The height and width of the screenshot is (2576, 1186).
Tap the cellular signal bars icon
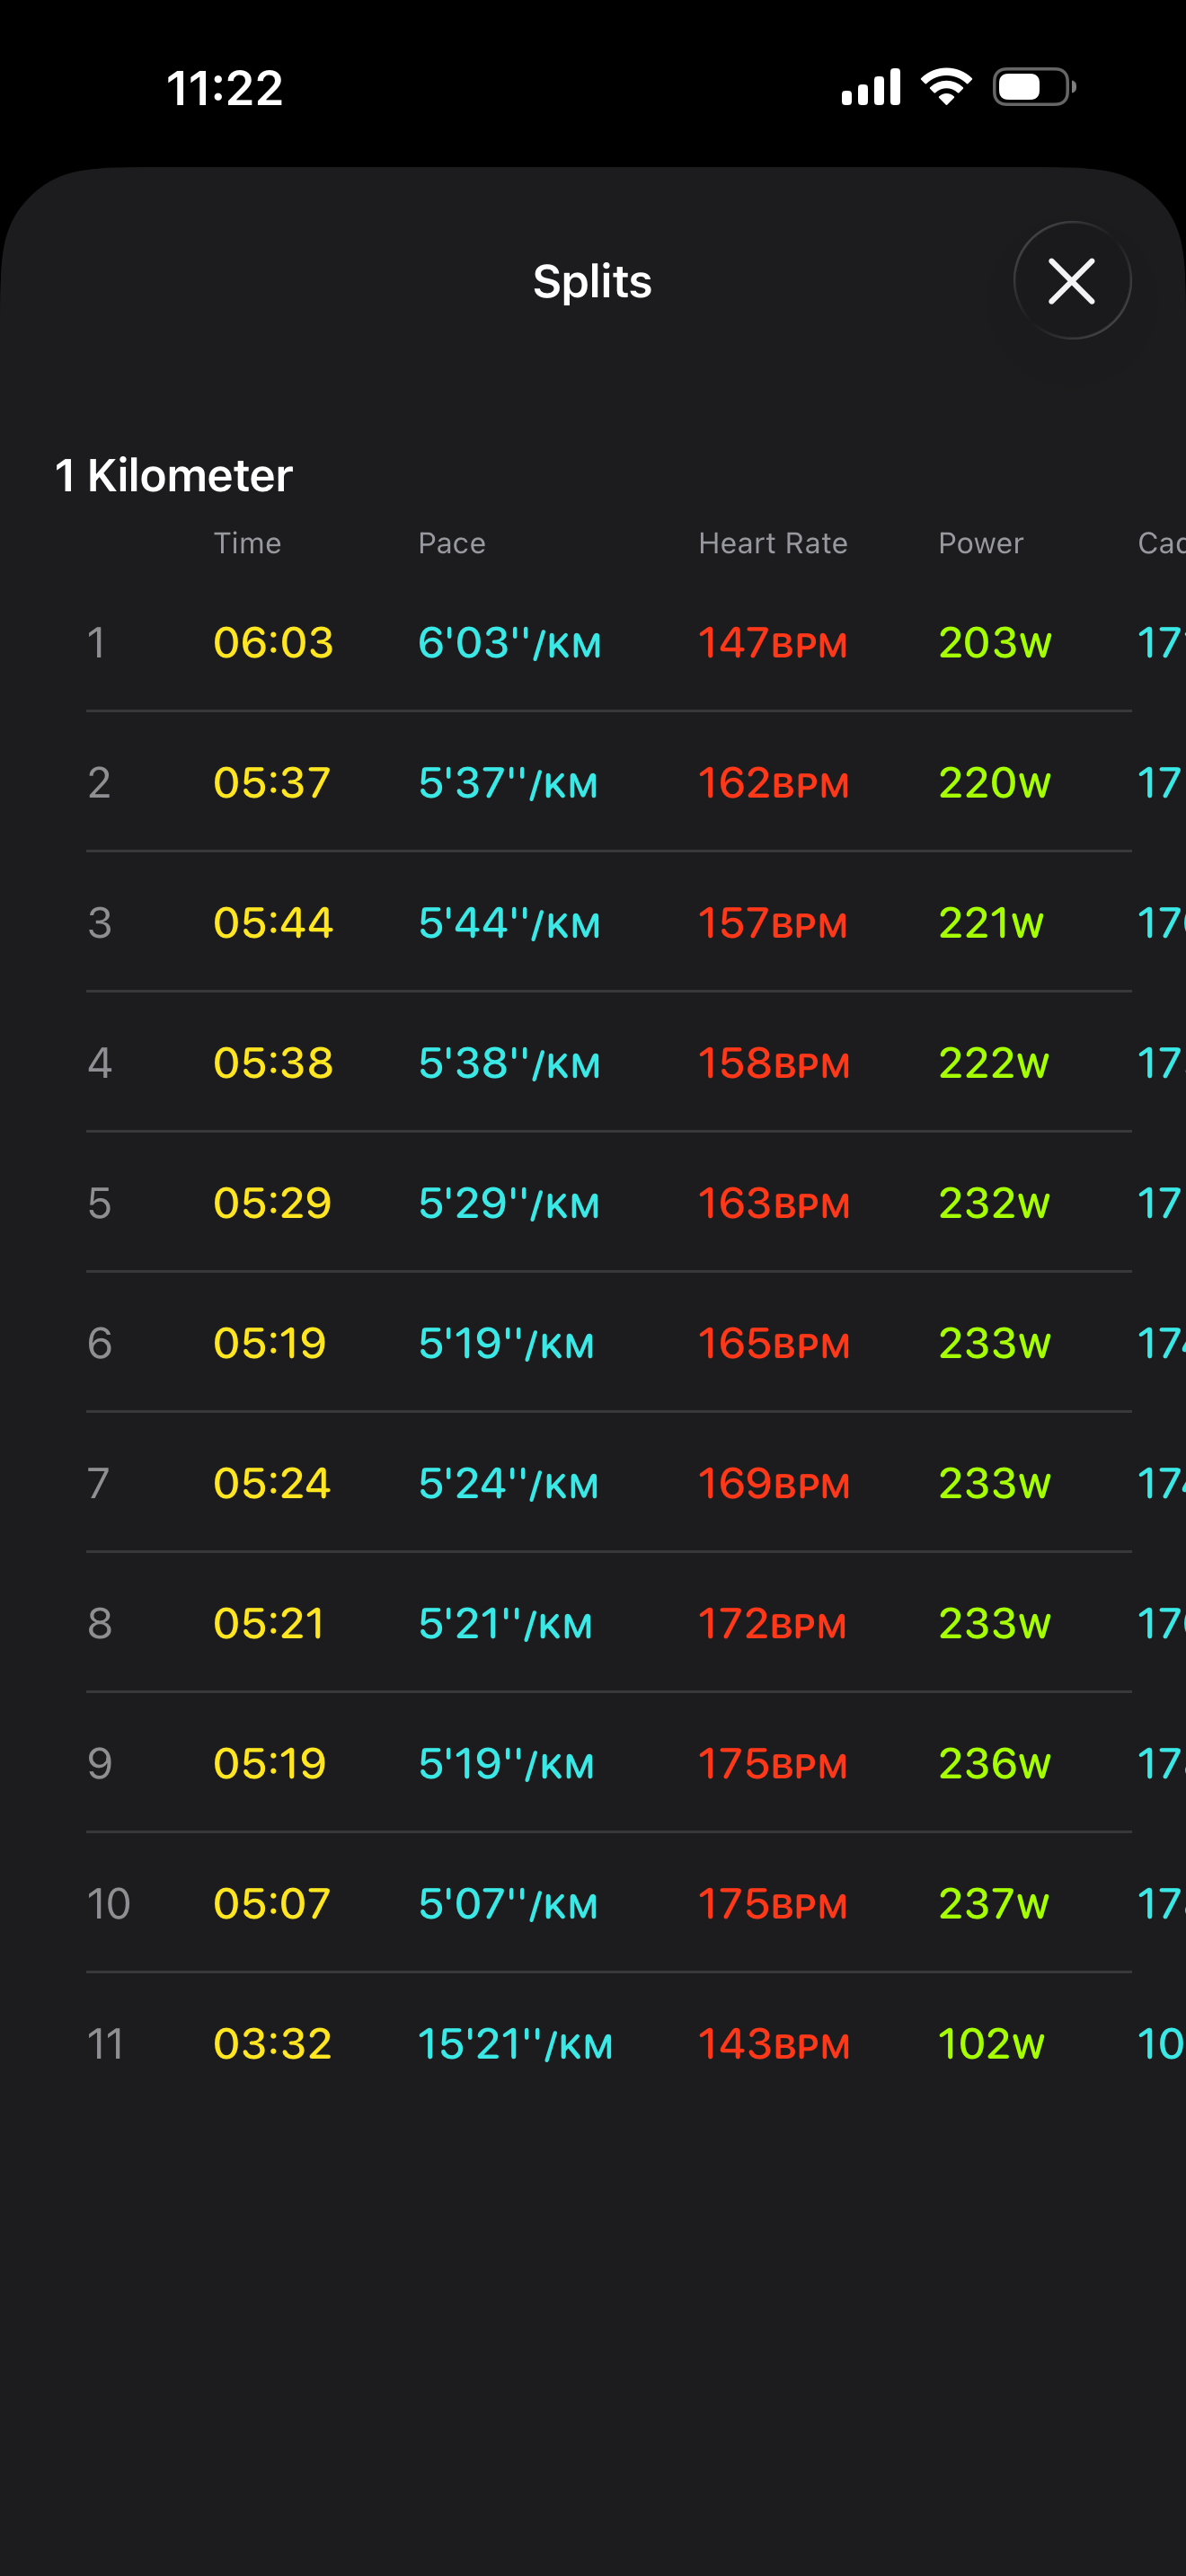pyautogui.click(x=871, y=87)
